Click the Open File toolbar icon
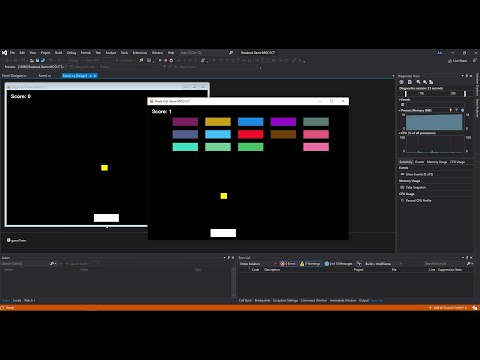Viewport: 480px width, 360px height. [32, 61]
